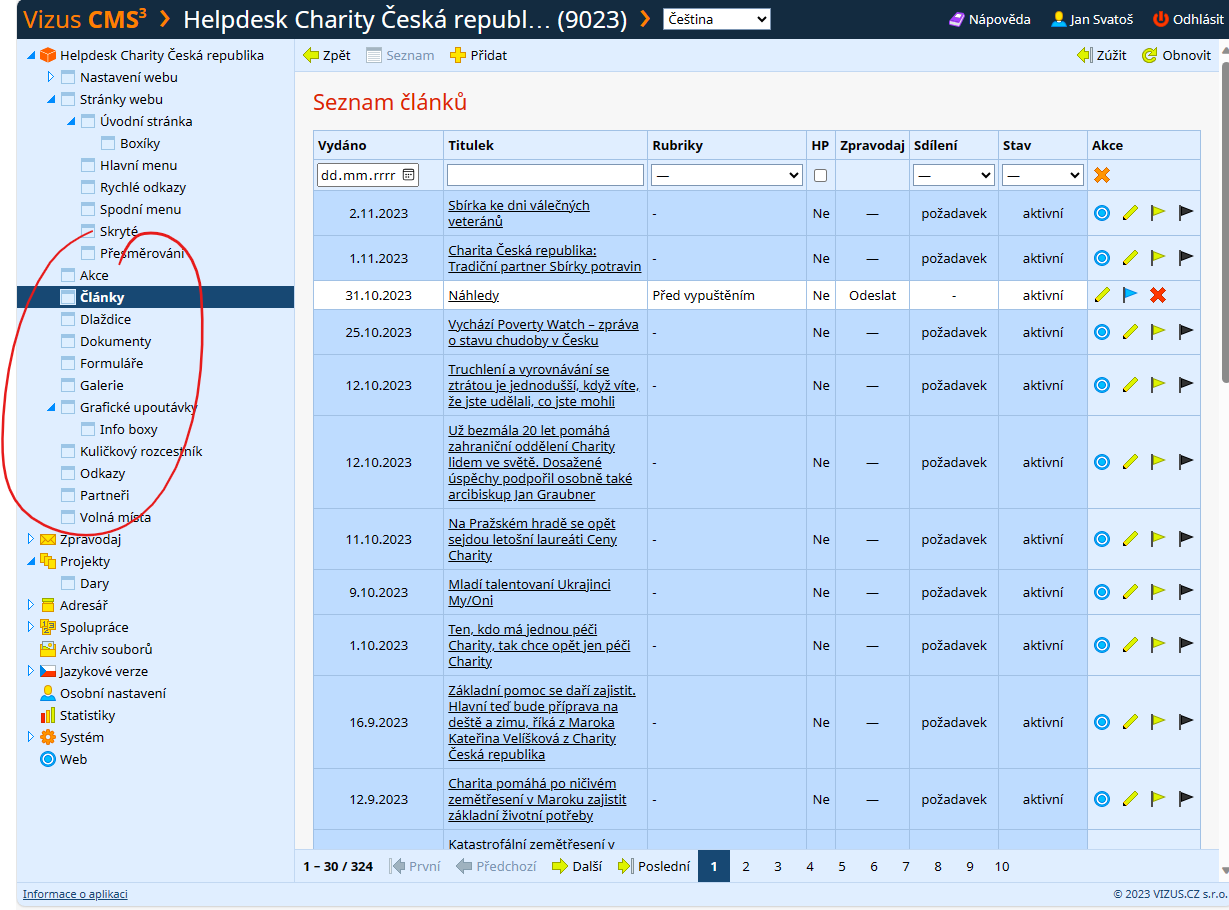Click the Vydáno date filter field
The height and width of the screenshot is (910, 1229).
point(368,175)
